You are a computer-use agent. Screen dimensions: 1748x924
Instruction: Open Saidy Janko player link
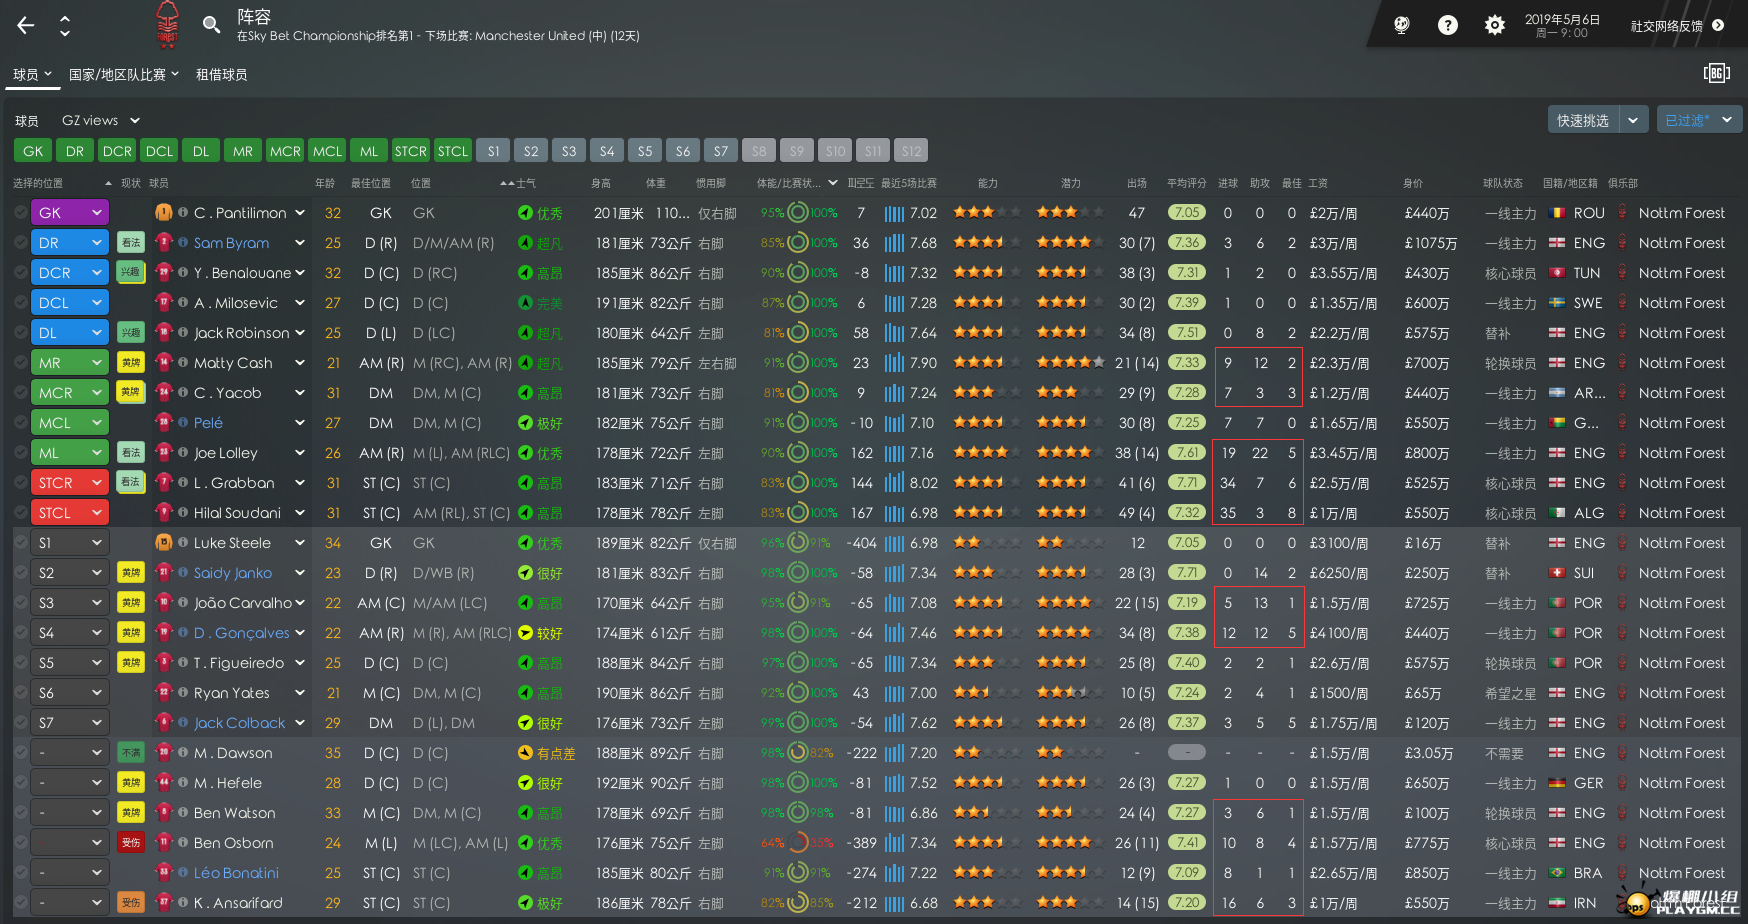pyautogui.click(x=233, y=573)
